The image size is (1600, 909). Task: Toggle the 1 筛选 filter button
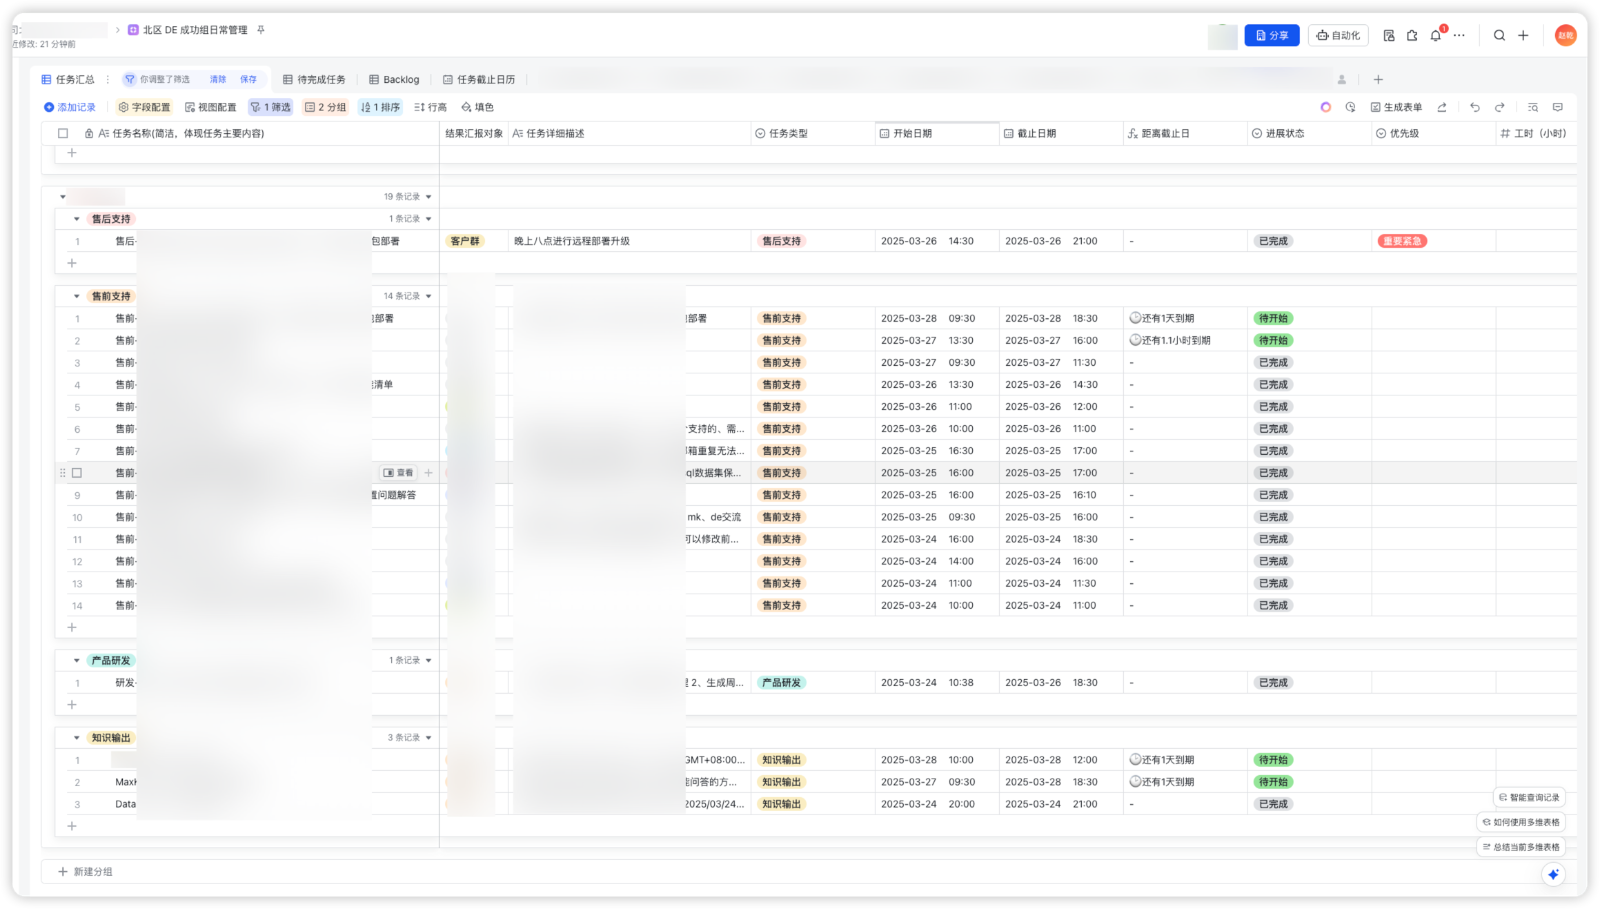point(270,107)
